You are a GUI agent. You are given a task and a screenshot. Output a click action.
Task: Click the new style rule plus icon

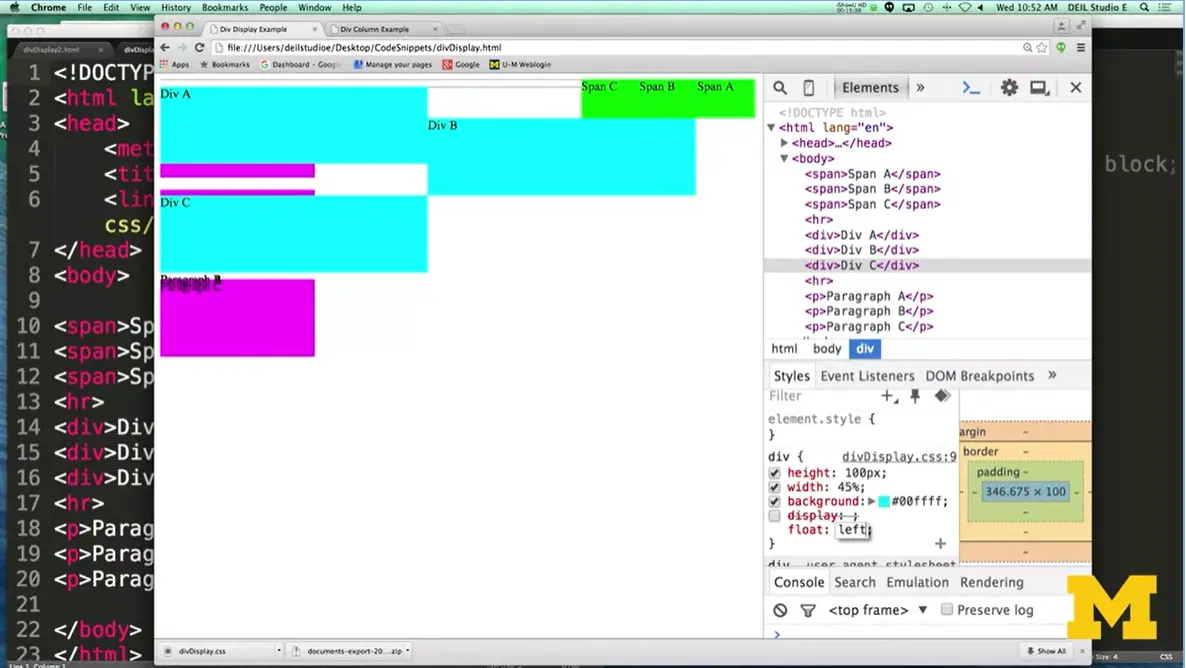coord(887,396)
